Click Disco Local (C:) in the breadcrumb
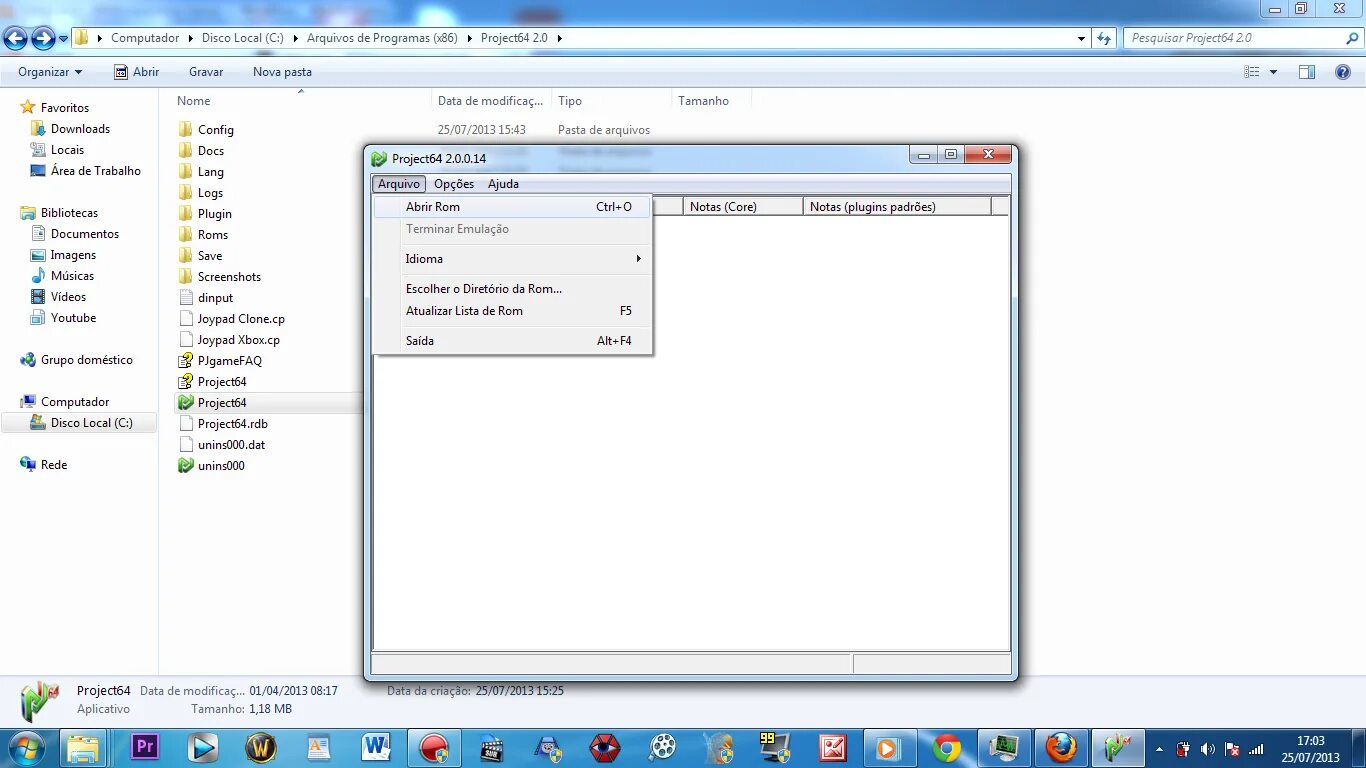 tap(243, 38)
